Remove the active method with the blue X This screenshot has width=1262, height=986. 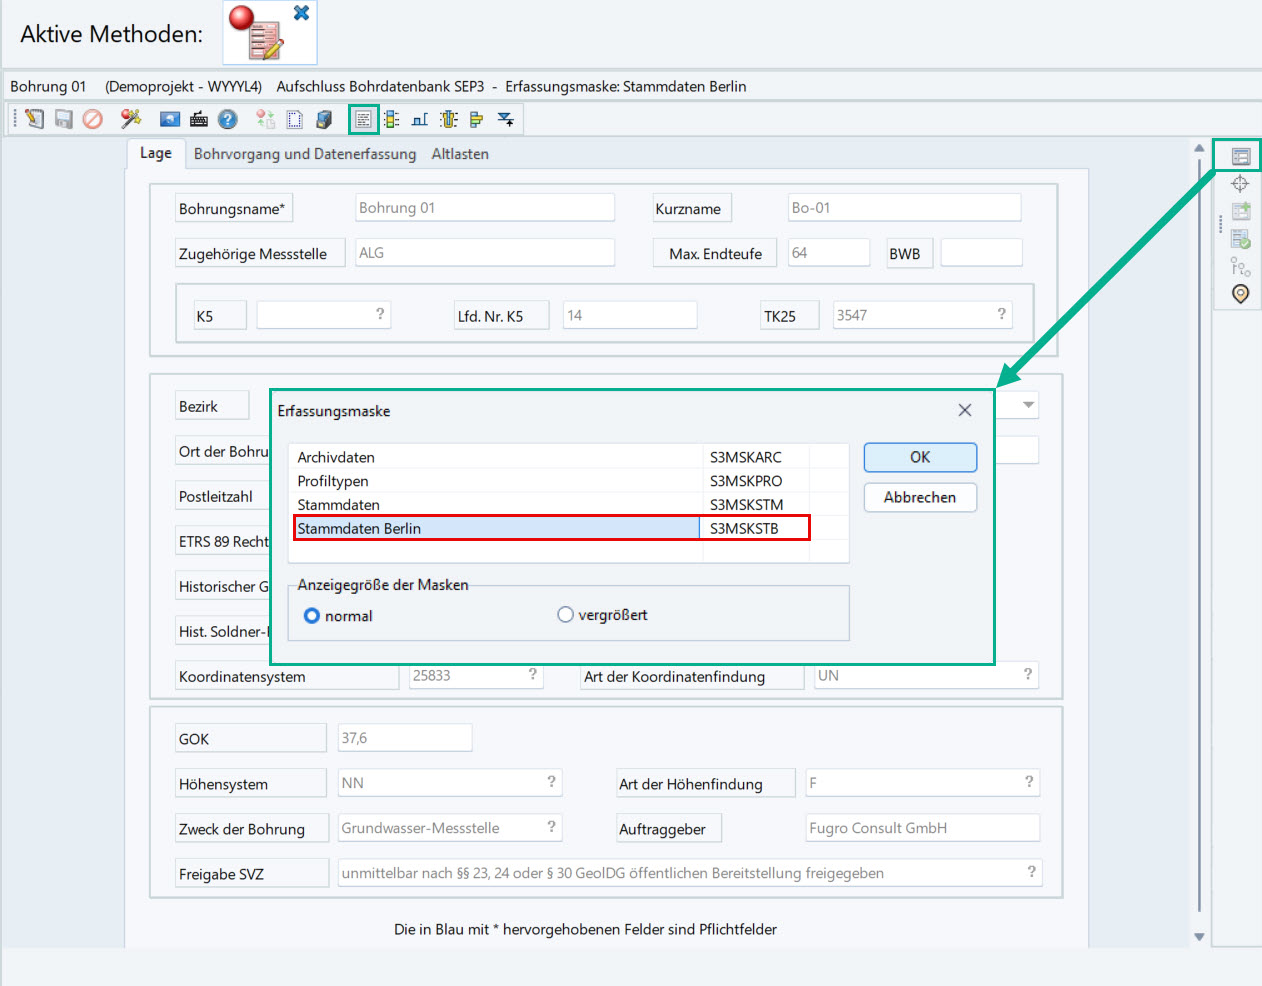[301, 13]
